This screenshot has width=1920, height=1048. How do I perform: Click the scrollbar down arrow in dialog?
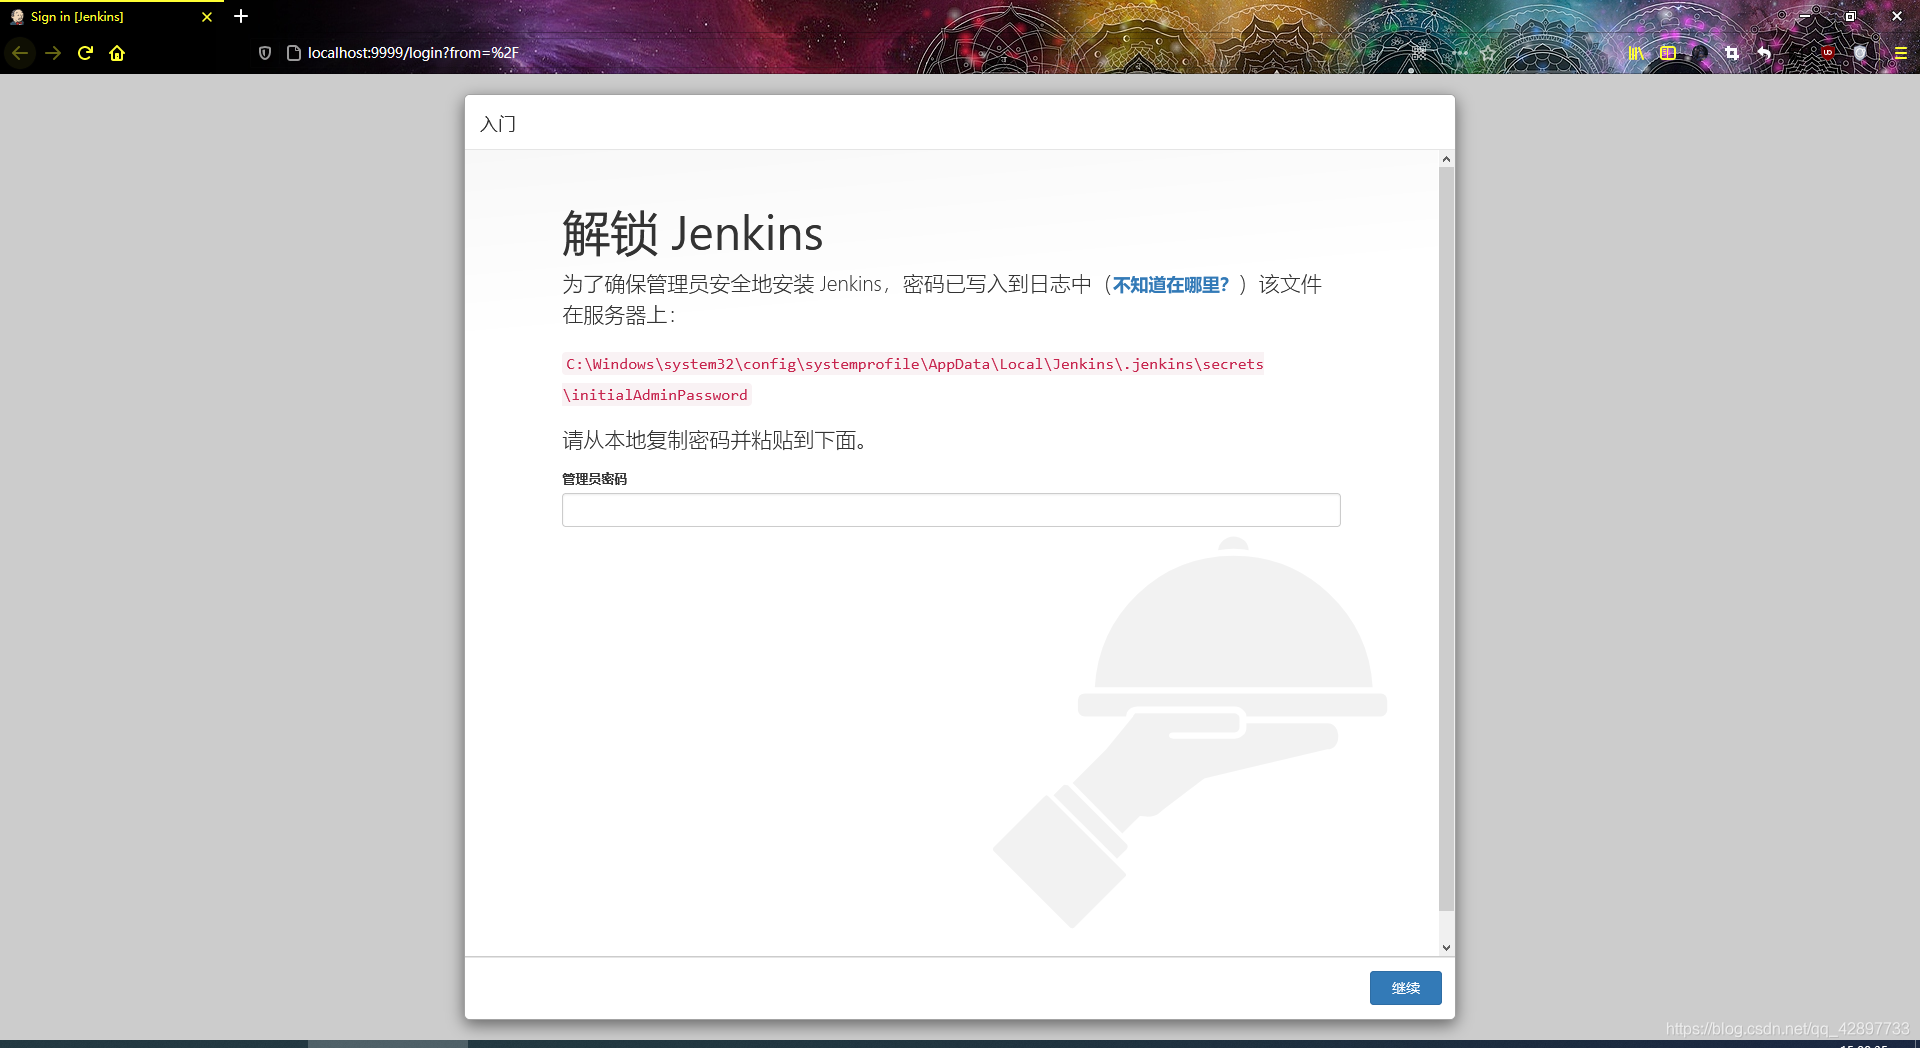(1446, 948)
